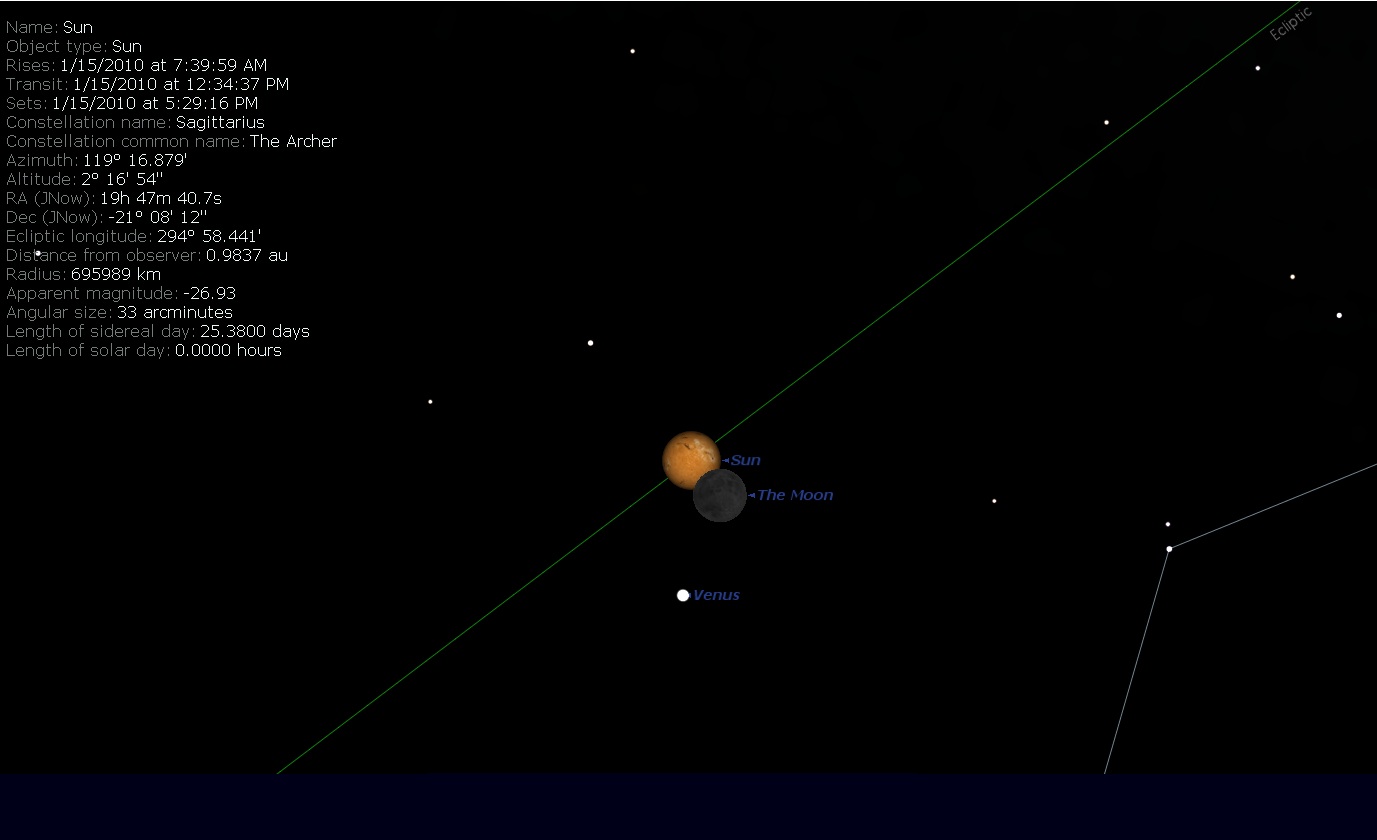This screenshot has height=840, width=1377.
Task: Click the 'Name: Sun' info line
Action: (49, 27)
